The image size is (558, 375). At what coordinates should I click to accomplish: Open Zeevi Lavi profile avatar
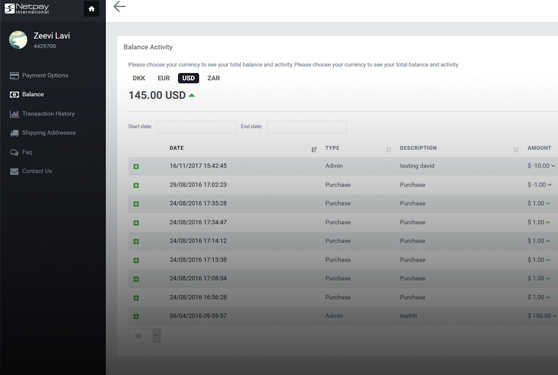tap(18, 39)
